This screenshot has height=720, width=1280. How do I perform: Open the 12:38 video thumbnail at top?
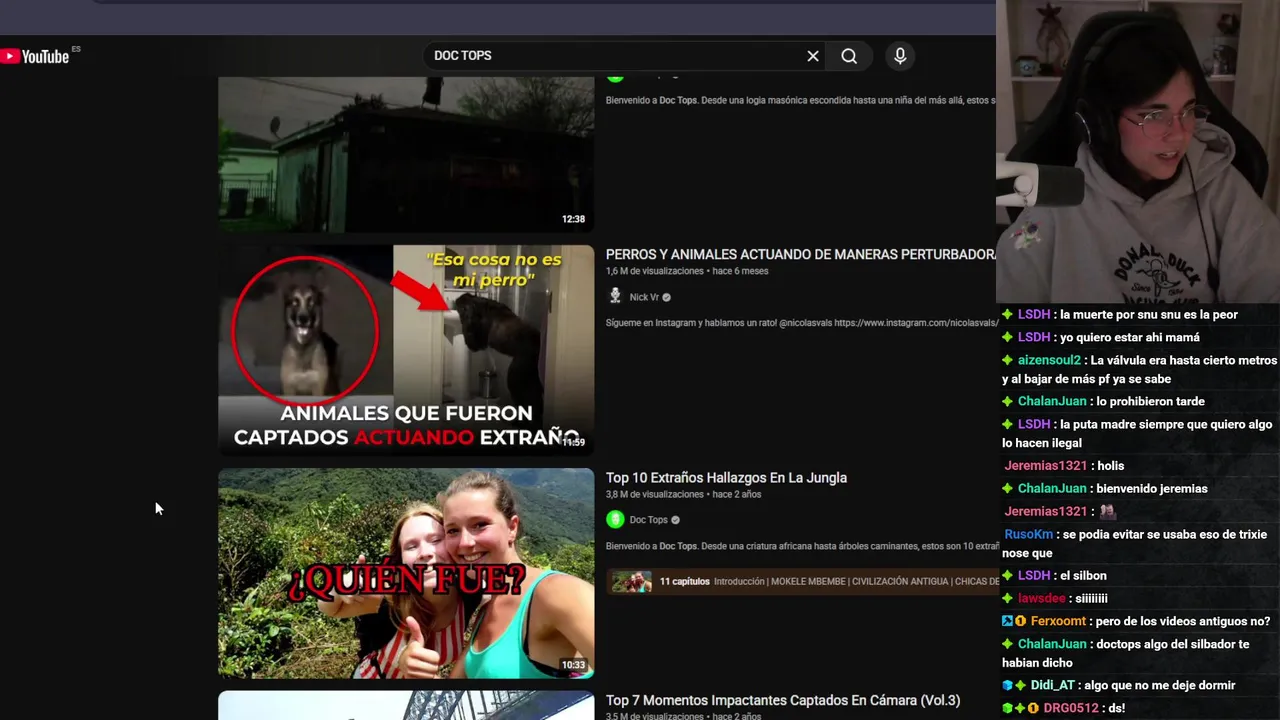(x=406, y=154)
